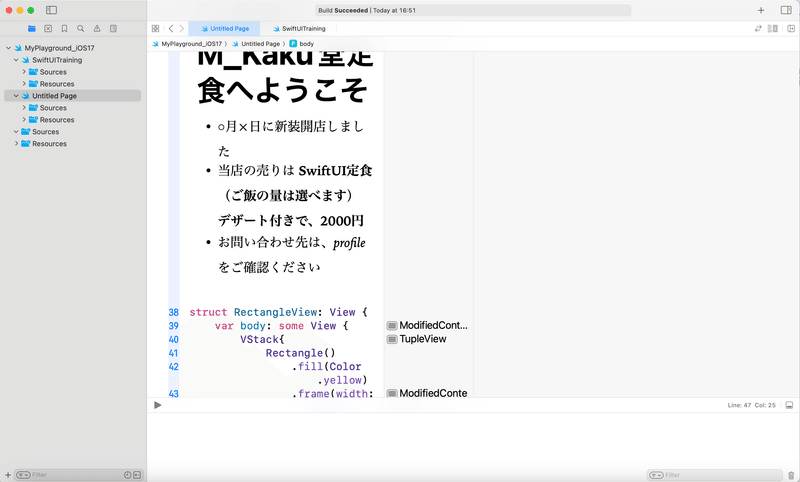Image resolution: width=800 pixels, height=482 pixels.
Task: Click the TupleView quick look result icon
Action: click(x=392, y=339)
